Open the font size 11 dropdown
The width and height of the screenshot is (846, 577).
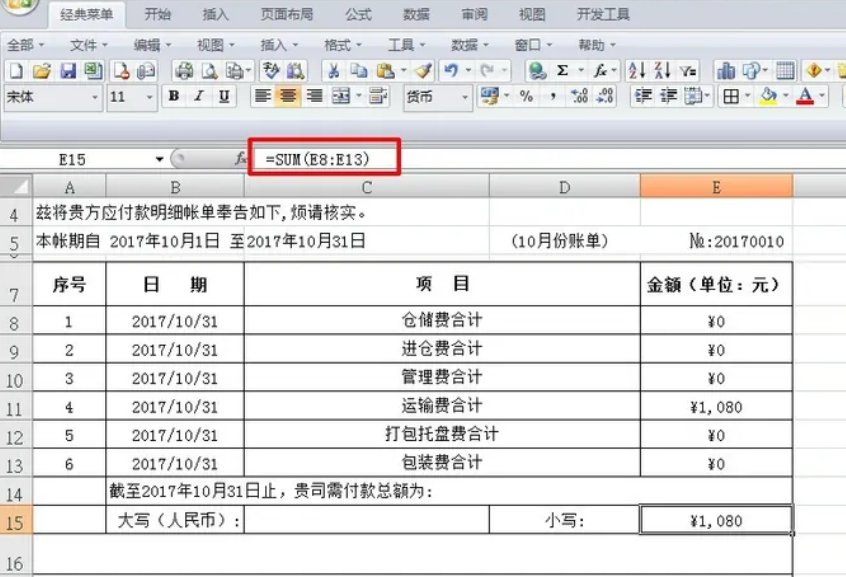tap(149, 98)
